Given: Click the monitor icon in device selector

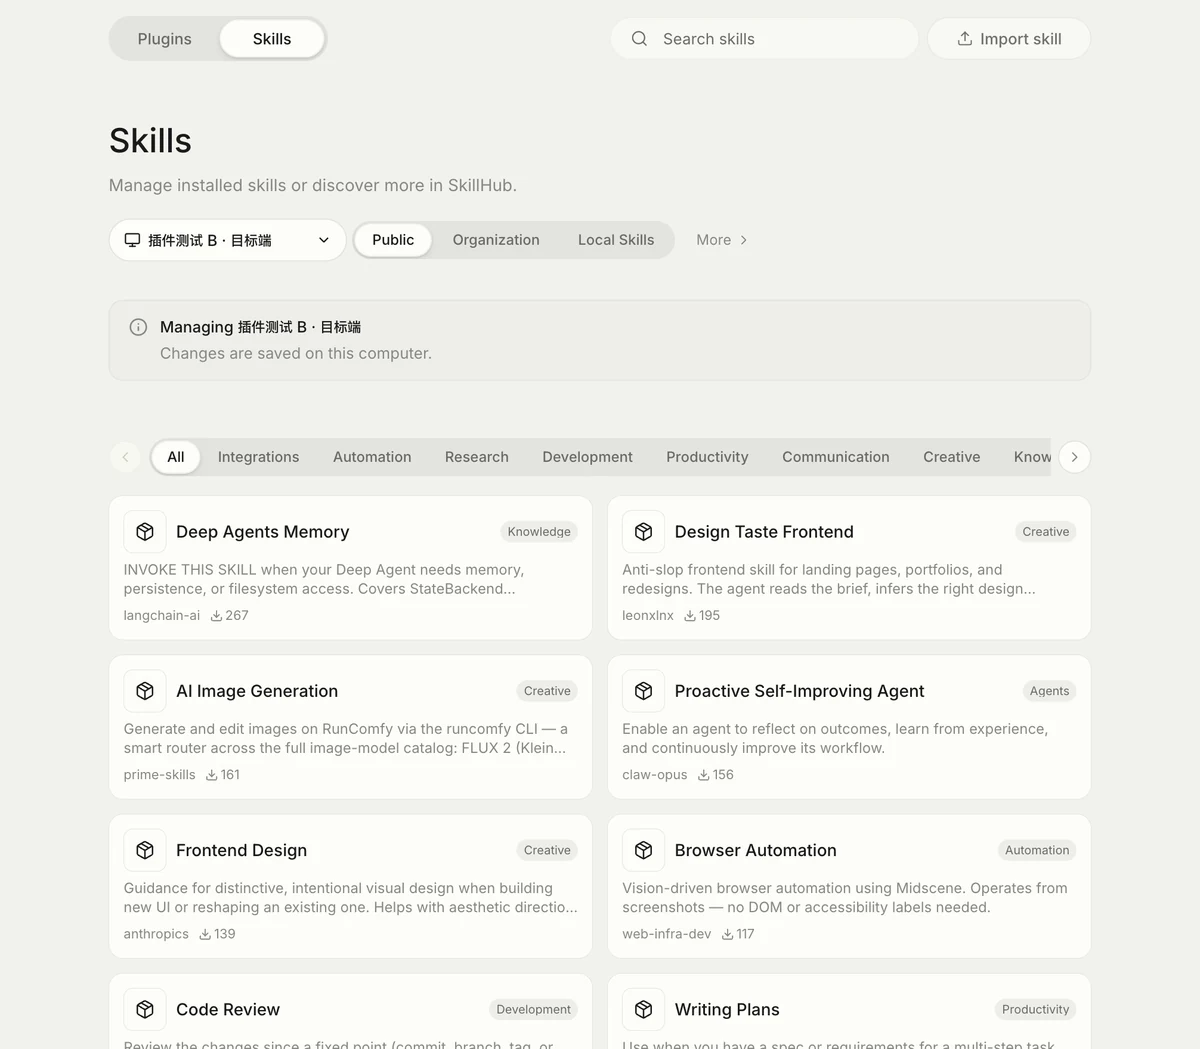Looking at the screenshot, I should pyautogui.click(x=132, y=240).
